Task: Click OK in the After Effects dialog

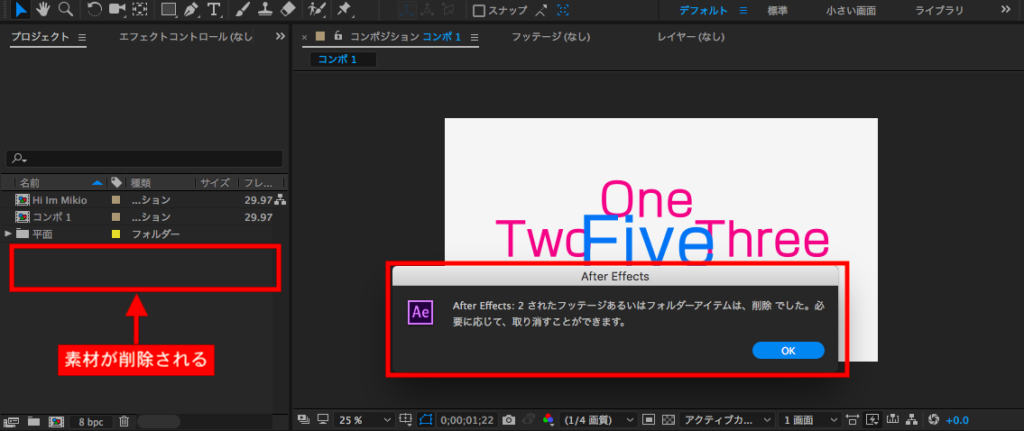Action: tap(788, 350)
